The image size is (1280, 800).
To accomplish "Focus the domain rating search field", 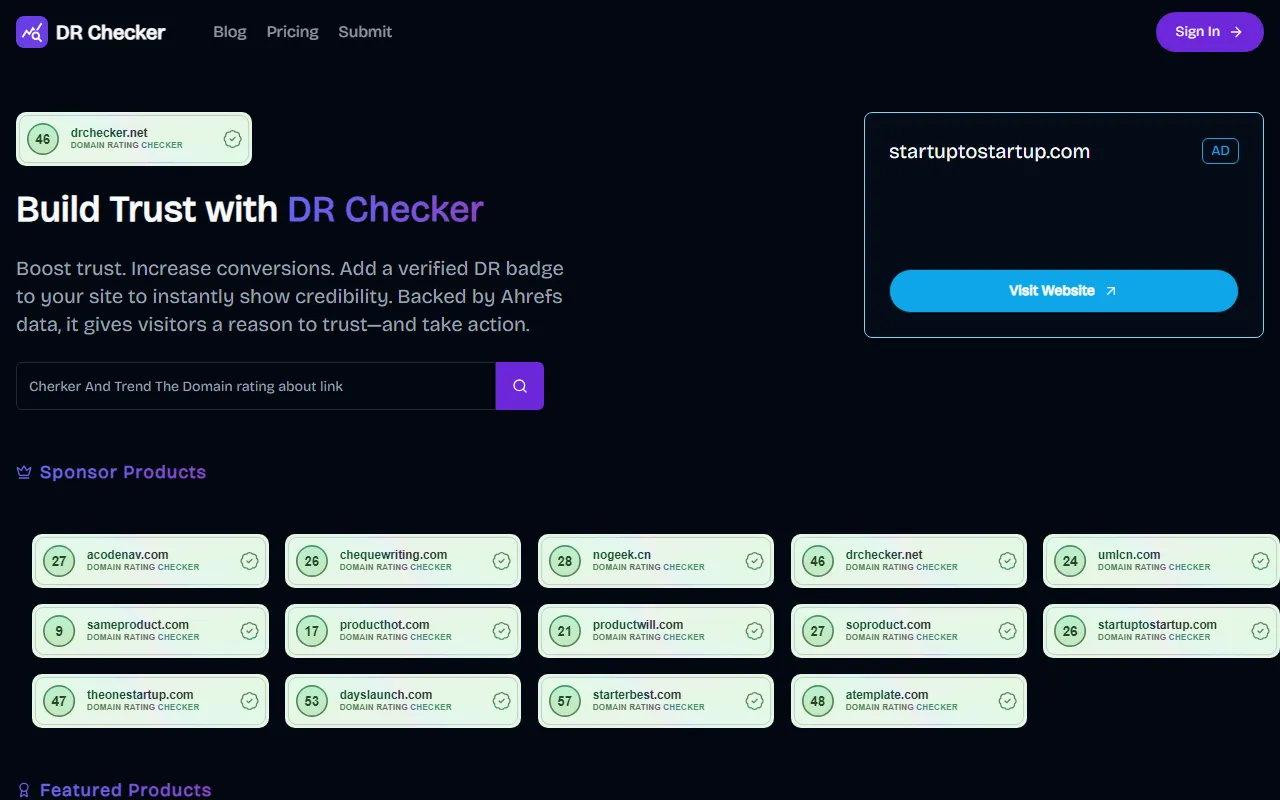I will click(x=256, y=386).
